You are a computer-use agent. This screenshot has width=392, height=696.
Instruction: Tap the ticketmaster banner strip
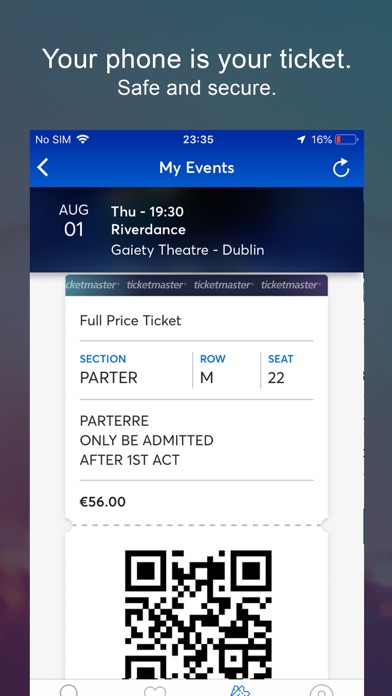point(197,285)
